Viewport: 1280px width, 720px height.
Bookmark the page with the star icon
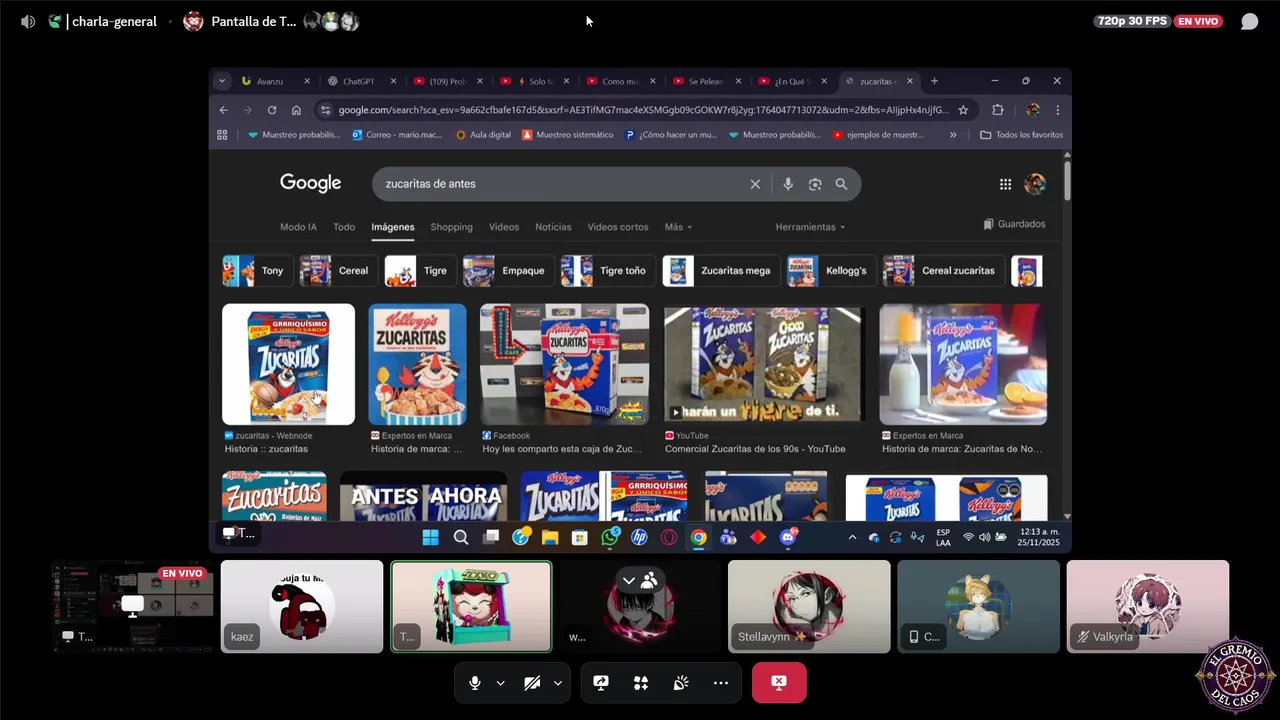pyautogui.click(x=963, y=110)
